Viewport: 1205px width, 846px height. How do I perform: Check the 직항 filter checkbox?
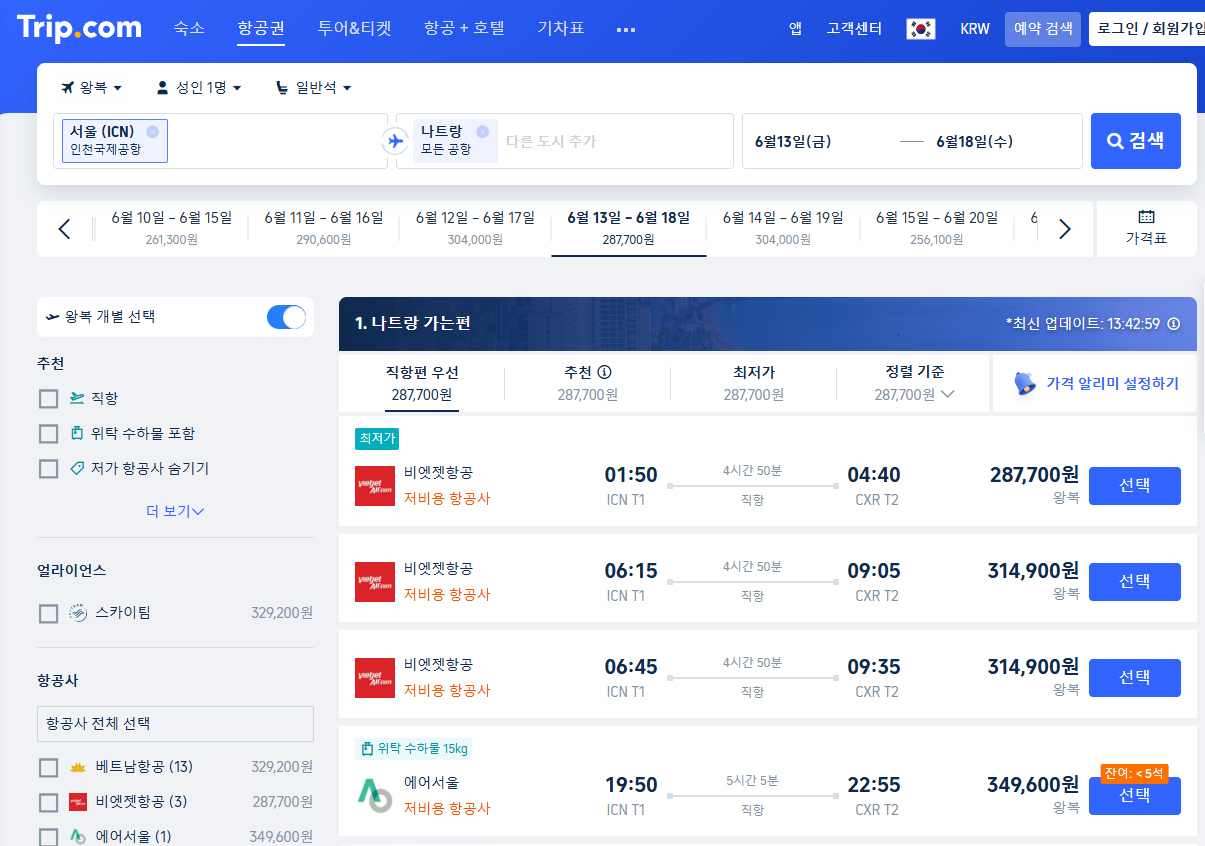pyautogui.click(x=48, y=399)
